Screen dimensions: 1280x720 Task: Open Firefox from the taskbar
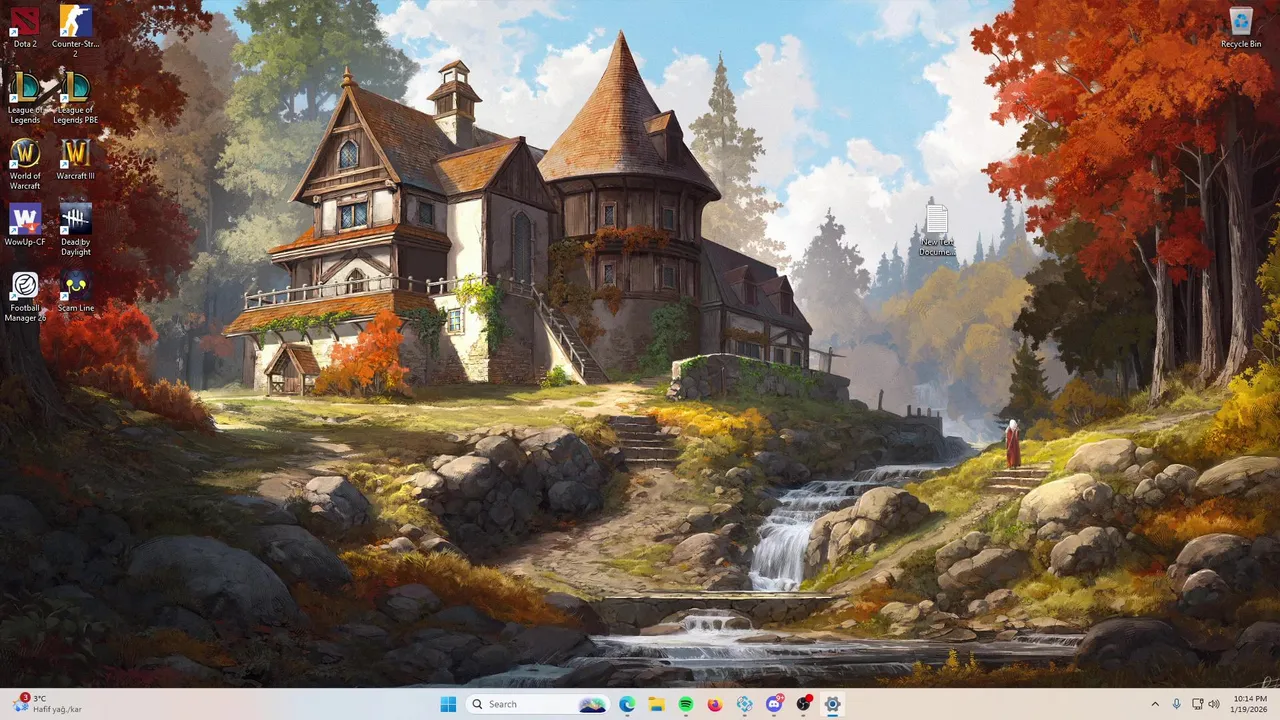tap(715, 704)
